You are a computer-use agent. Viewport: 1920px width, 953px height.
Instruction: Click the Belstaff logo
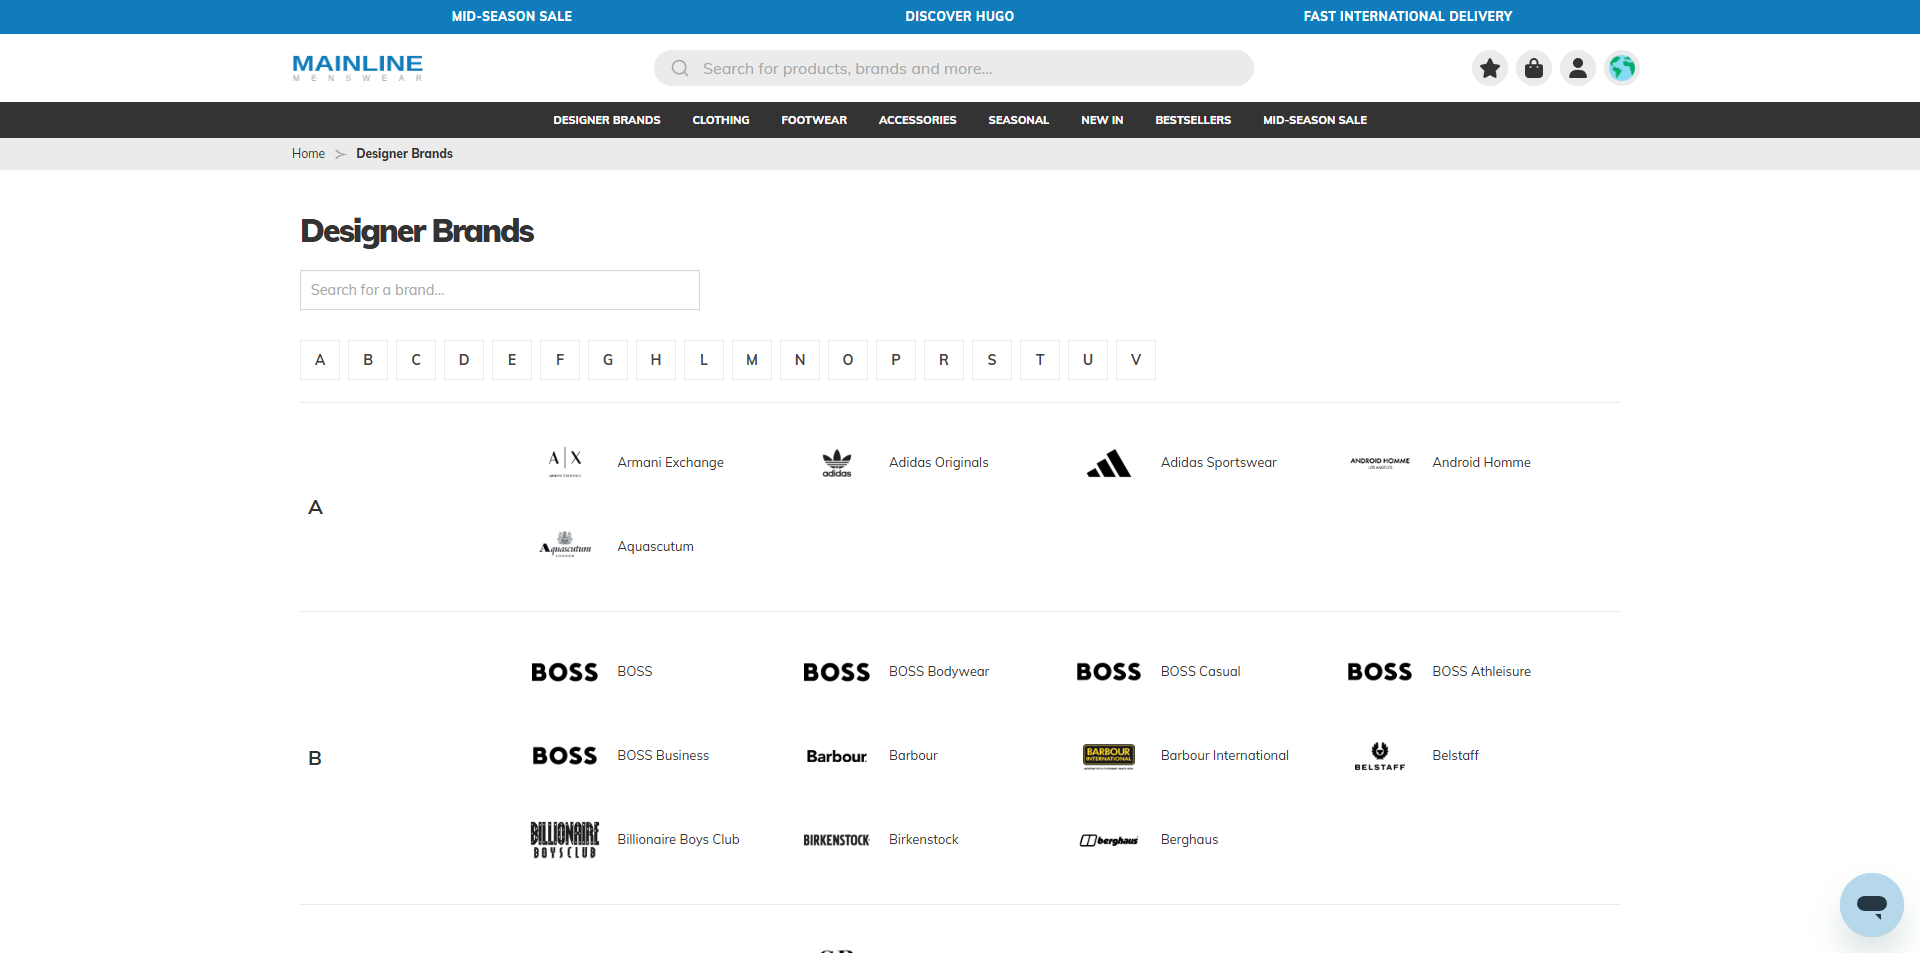[1380, 756]
